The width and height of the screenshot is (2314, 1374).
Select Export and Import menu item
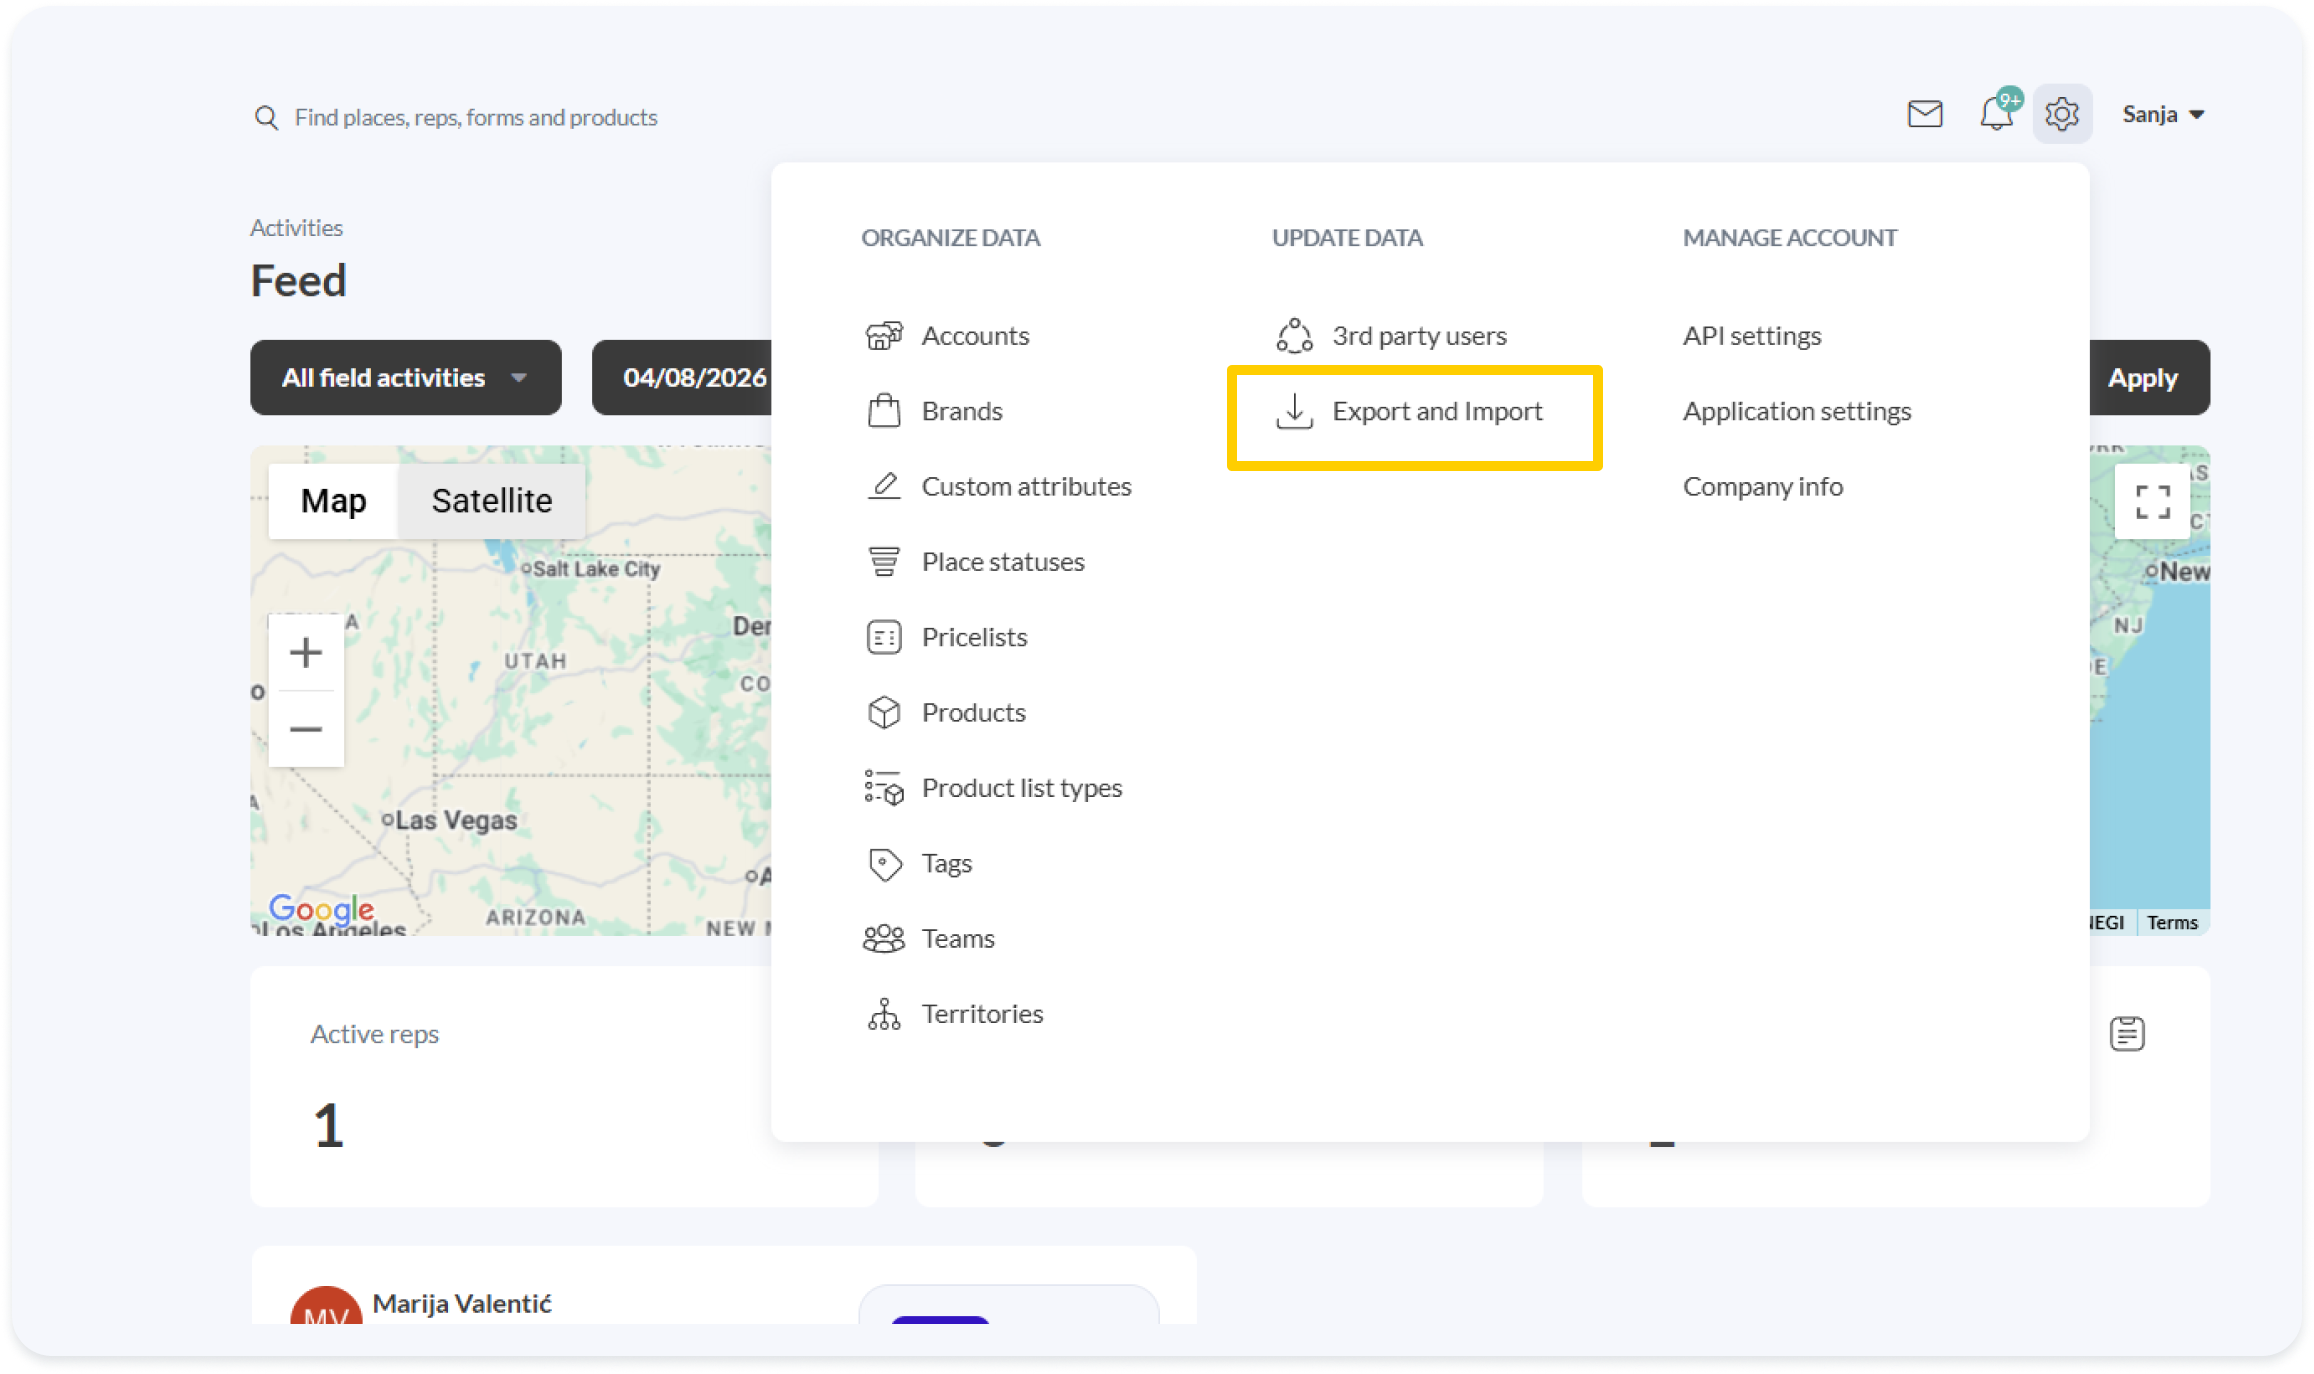(1436, 412)
